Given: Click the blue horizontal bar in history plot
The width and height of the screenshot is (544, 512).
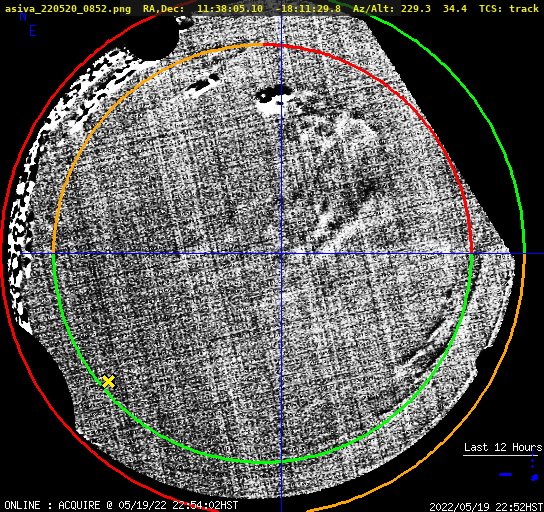Looking at the screenshot, I should point(505,474).
